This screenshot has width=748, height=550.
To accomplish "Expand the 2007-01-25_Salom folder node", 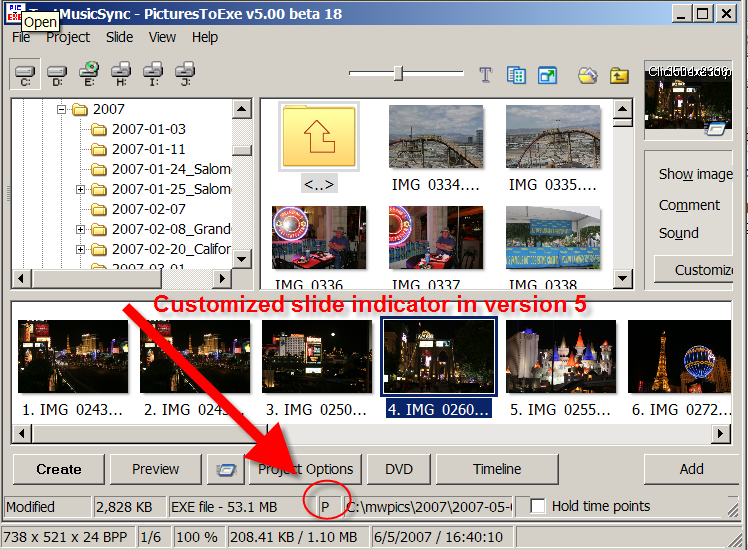I will tap(80, 189).
